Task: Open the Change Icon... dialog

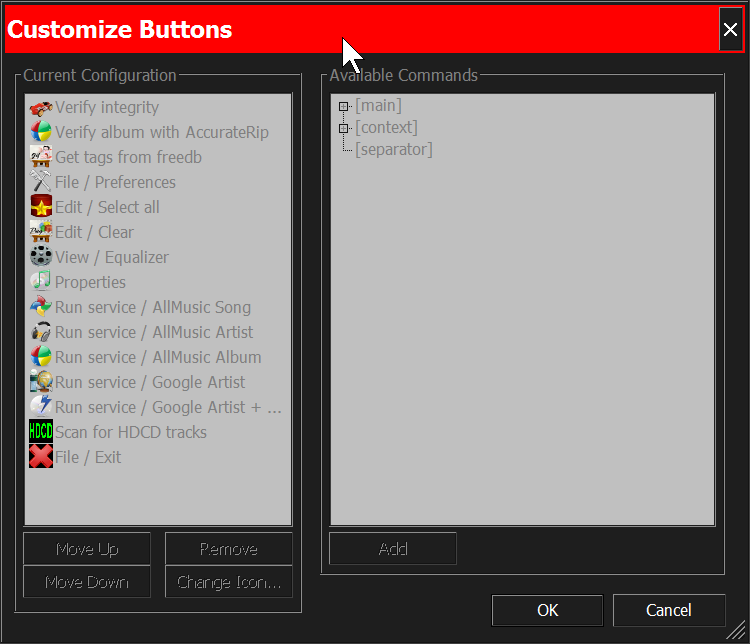Action: click(x=229, y=582)
